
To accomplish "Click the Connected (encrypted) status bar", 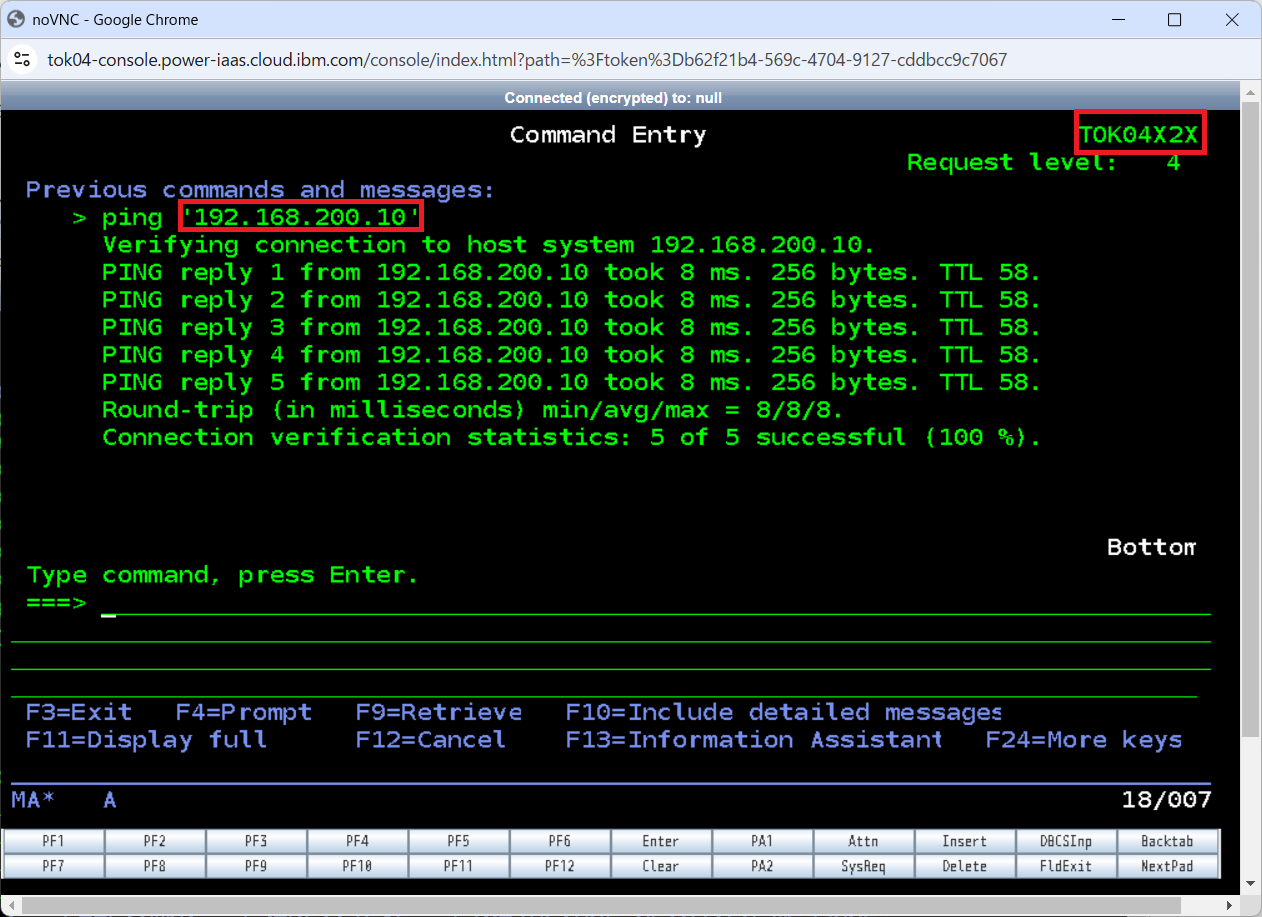I will [x=613, y=98].
